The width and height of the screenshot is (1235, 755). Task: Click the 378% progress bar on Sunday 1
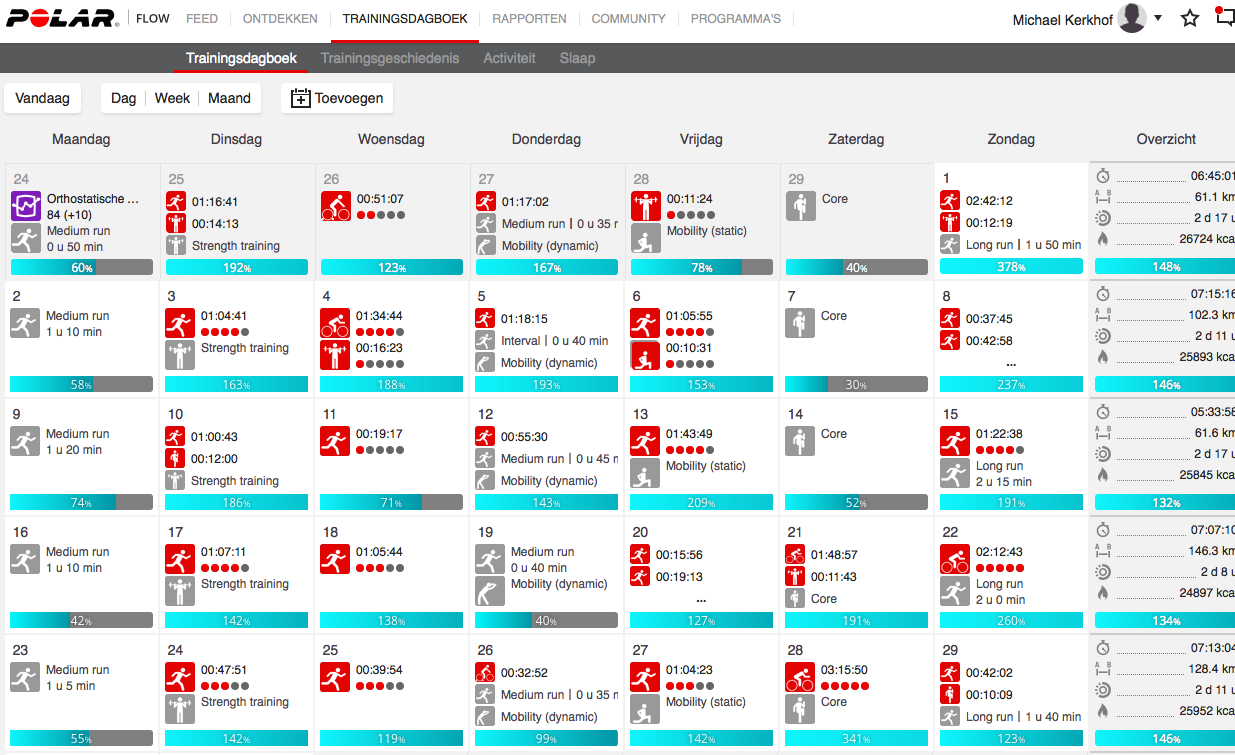point(1011,267)
